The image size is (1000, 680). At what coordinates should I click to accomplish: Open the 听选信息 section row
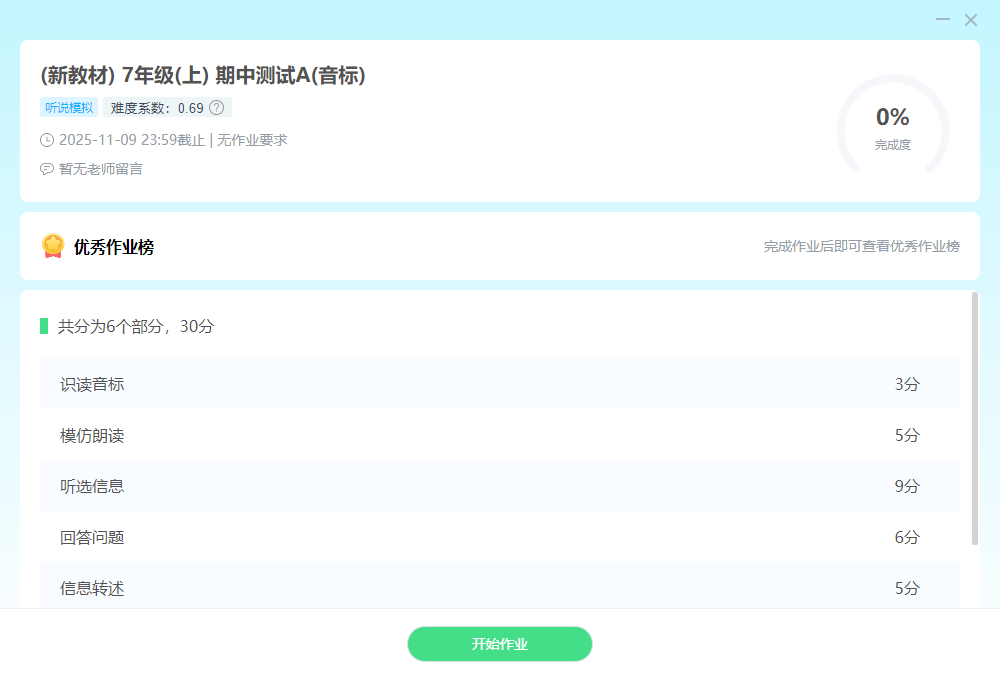[499, 486]
